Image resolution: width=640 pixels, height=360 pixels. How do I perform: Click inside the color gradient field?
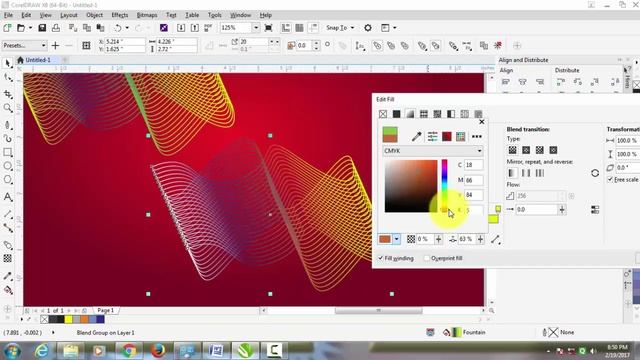pyautogui.click(x=411, y=186)
